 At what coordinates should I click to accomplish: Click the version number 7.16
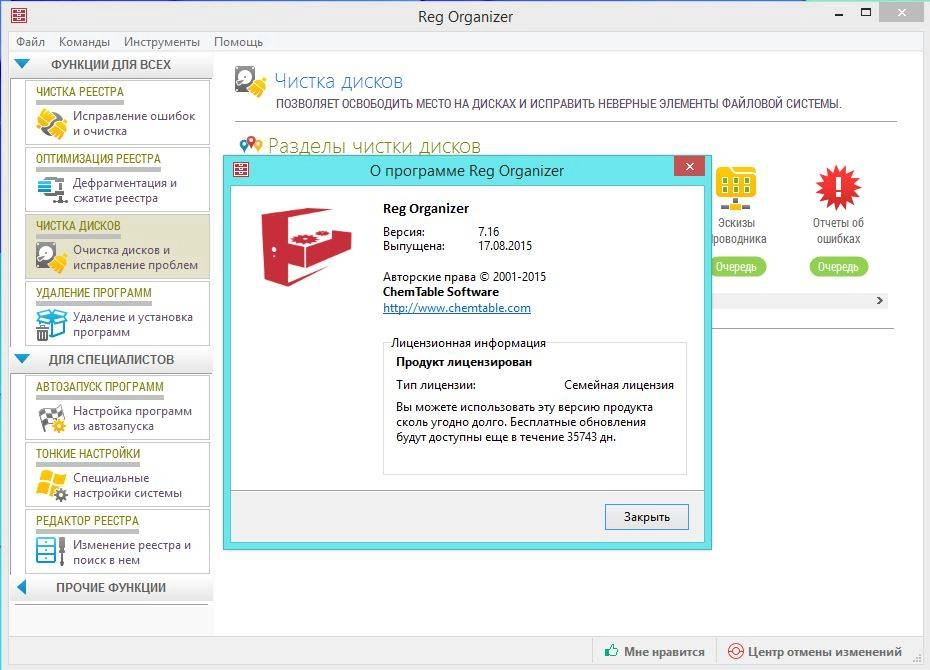pos(489,231)
